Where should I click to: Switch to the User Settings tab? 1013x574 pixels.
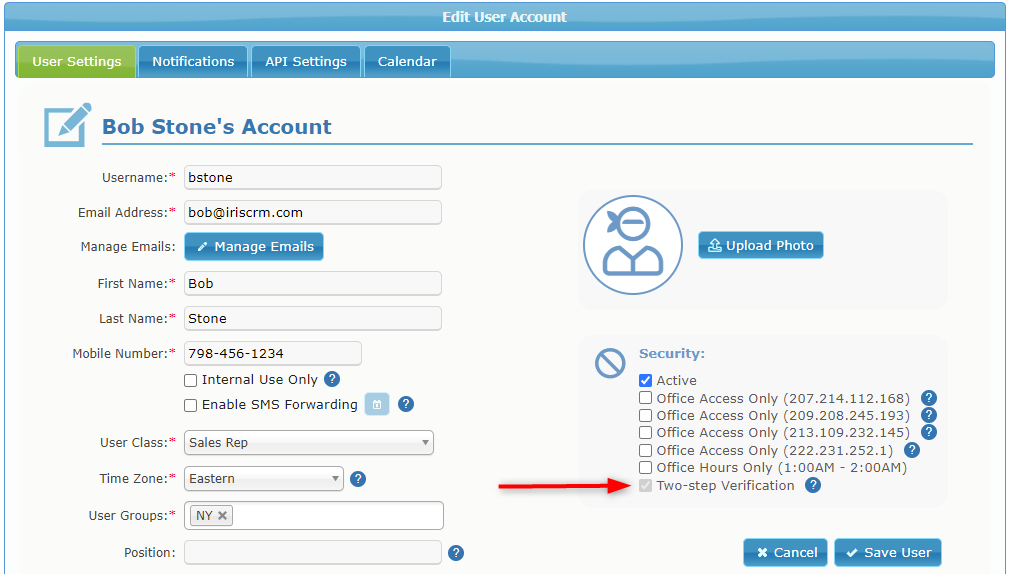[x=77, y=61]
